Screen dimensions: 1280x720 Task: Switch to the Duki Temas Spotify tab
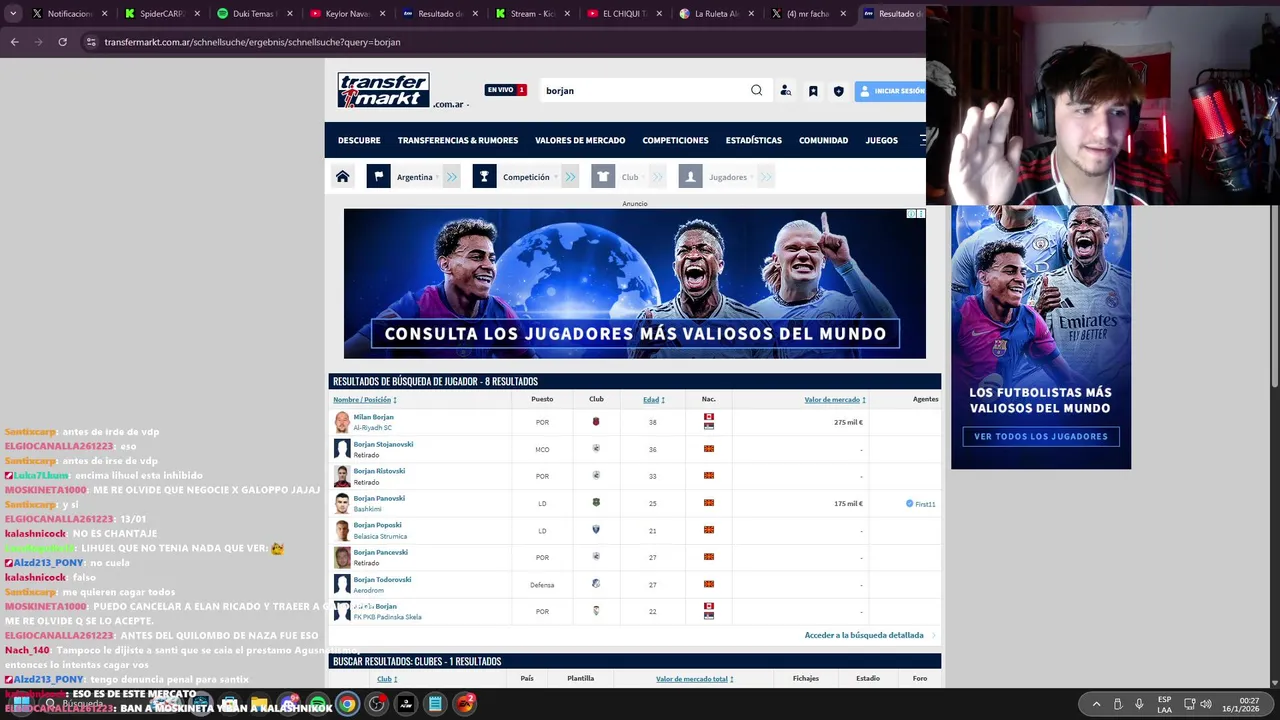pos(253,14)
